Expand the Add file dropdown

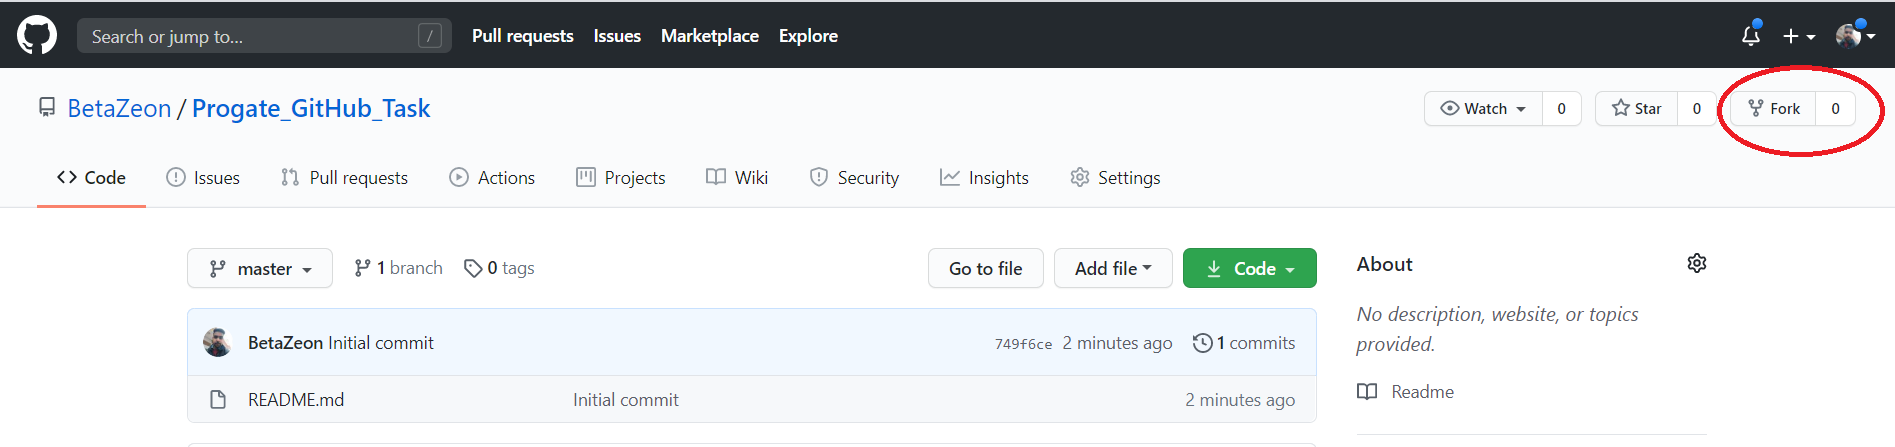pos(1113,269)
